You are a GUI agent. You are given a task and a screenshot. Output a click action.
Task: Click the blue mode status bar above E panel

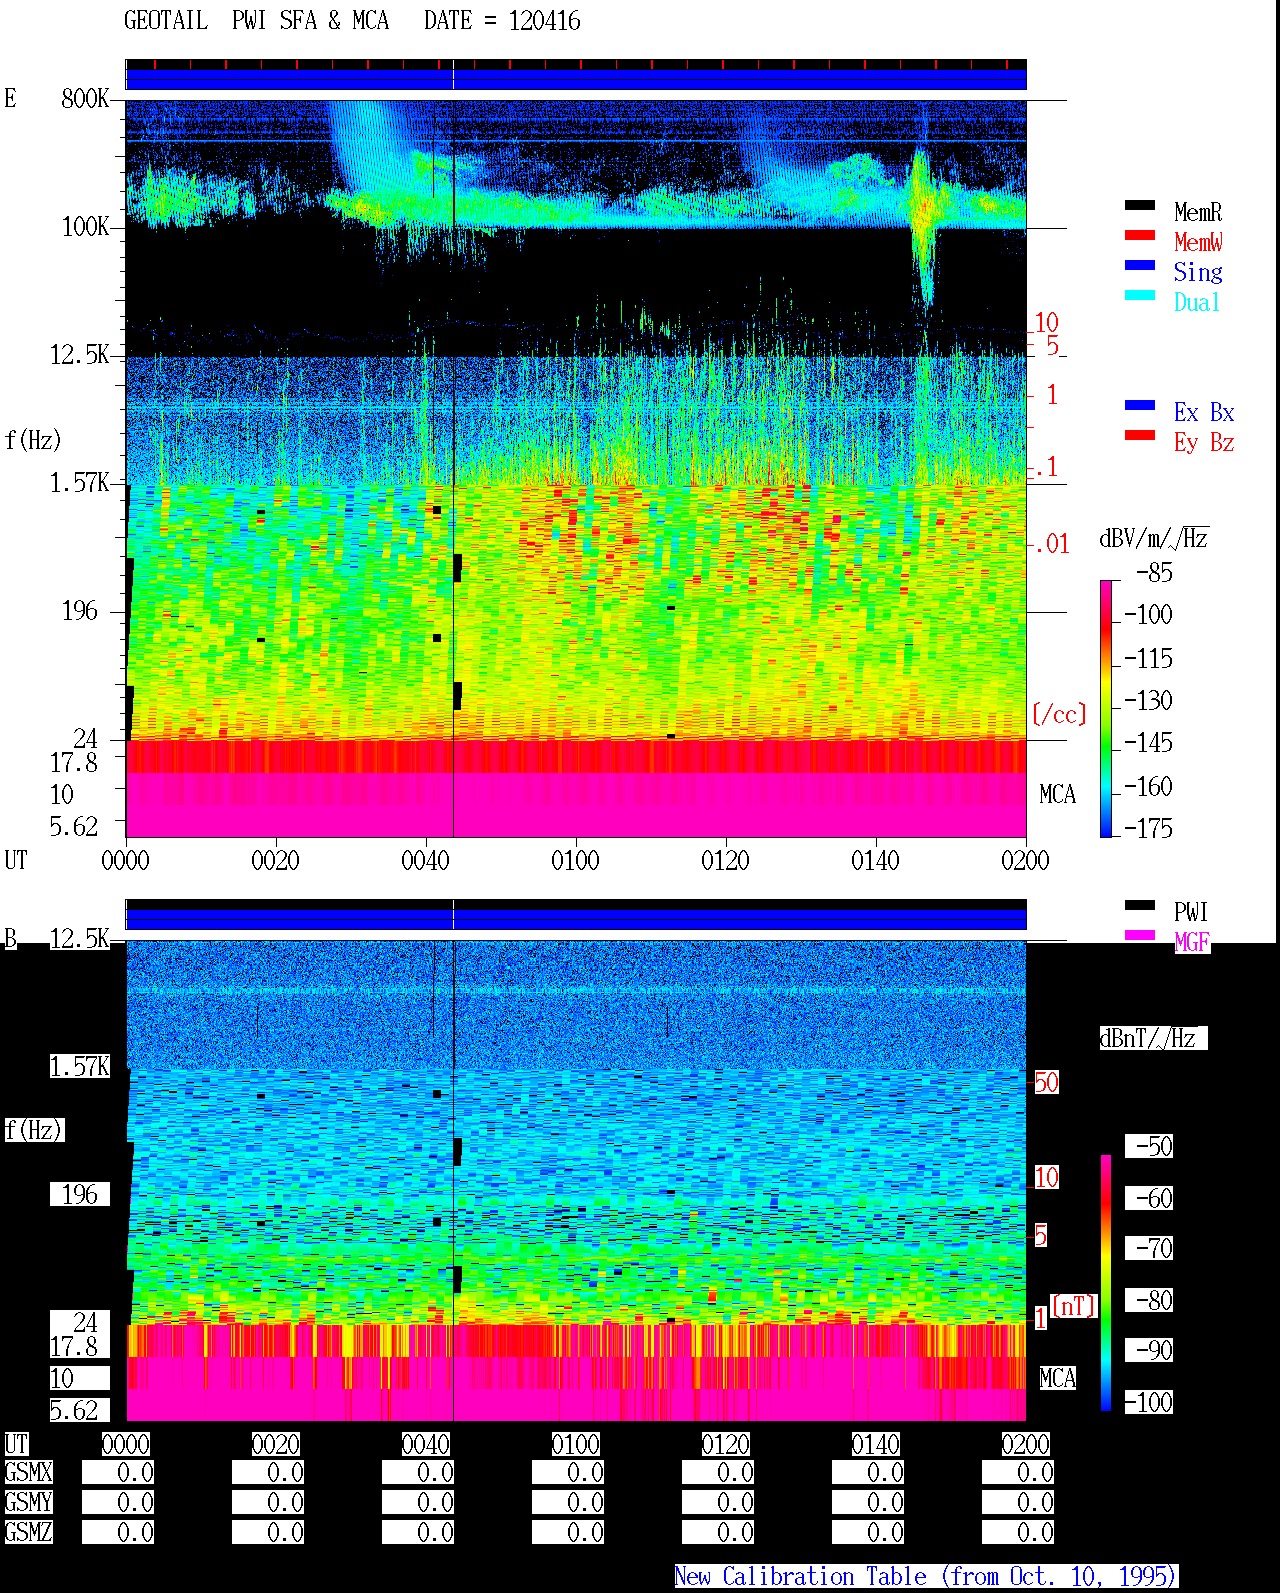coord(576,79)
